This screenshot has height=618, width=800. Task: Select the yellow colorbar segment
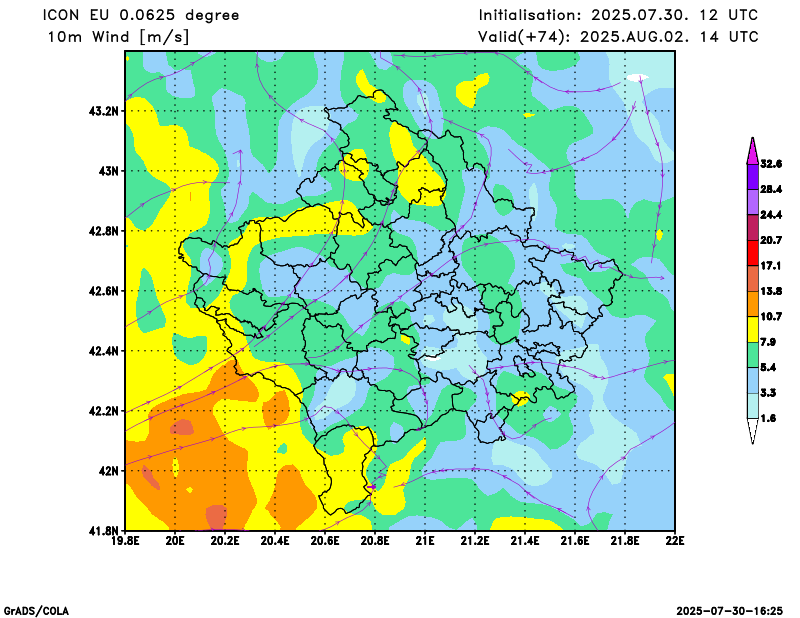[x=753, y=329]
